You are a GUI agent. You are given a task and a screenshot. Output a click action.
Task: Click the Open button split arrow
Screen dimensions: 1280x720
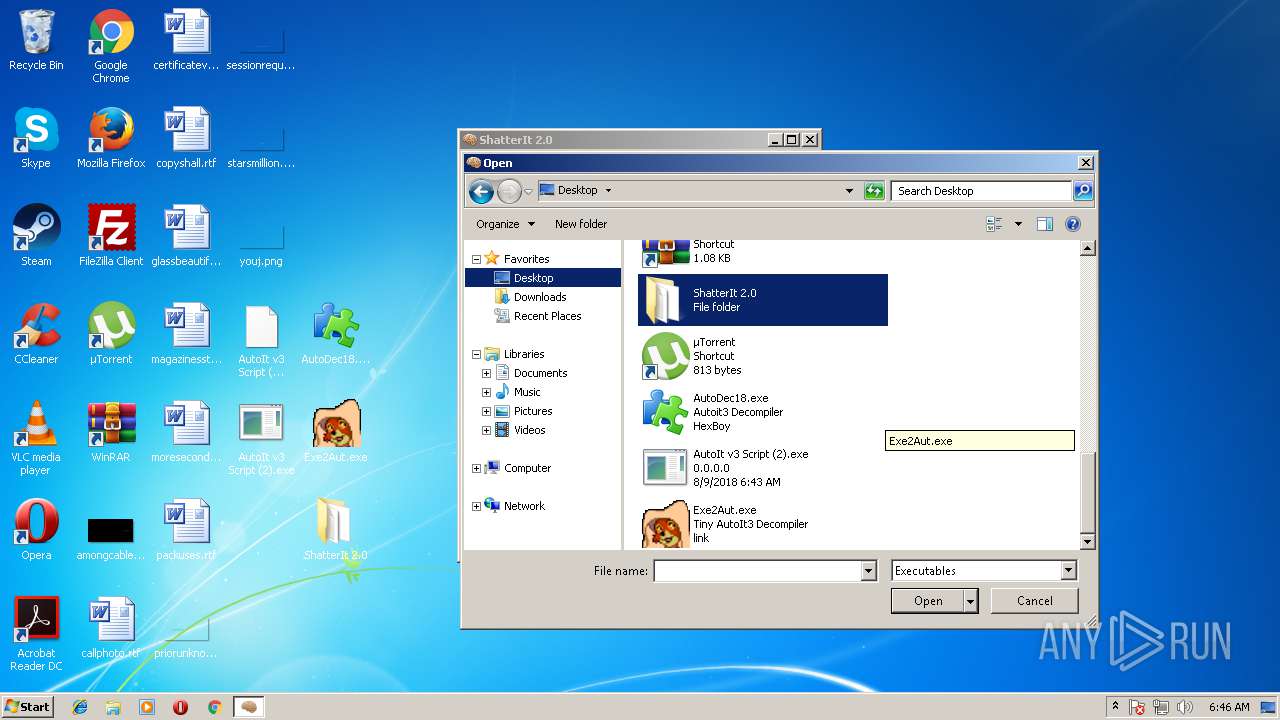click(x=970, y=601)
